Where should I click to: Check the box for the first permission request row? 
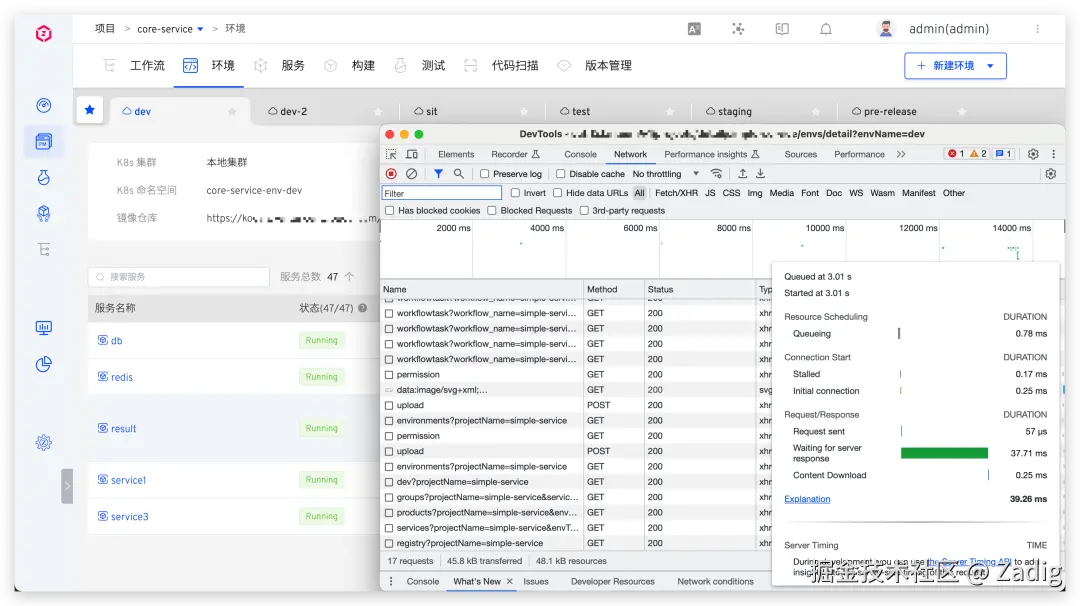(389, 375)
